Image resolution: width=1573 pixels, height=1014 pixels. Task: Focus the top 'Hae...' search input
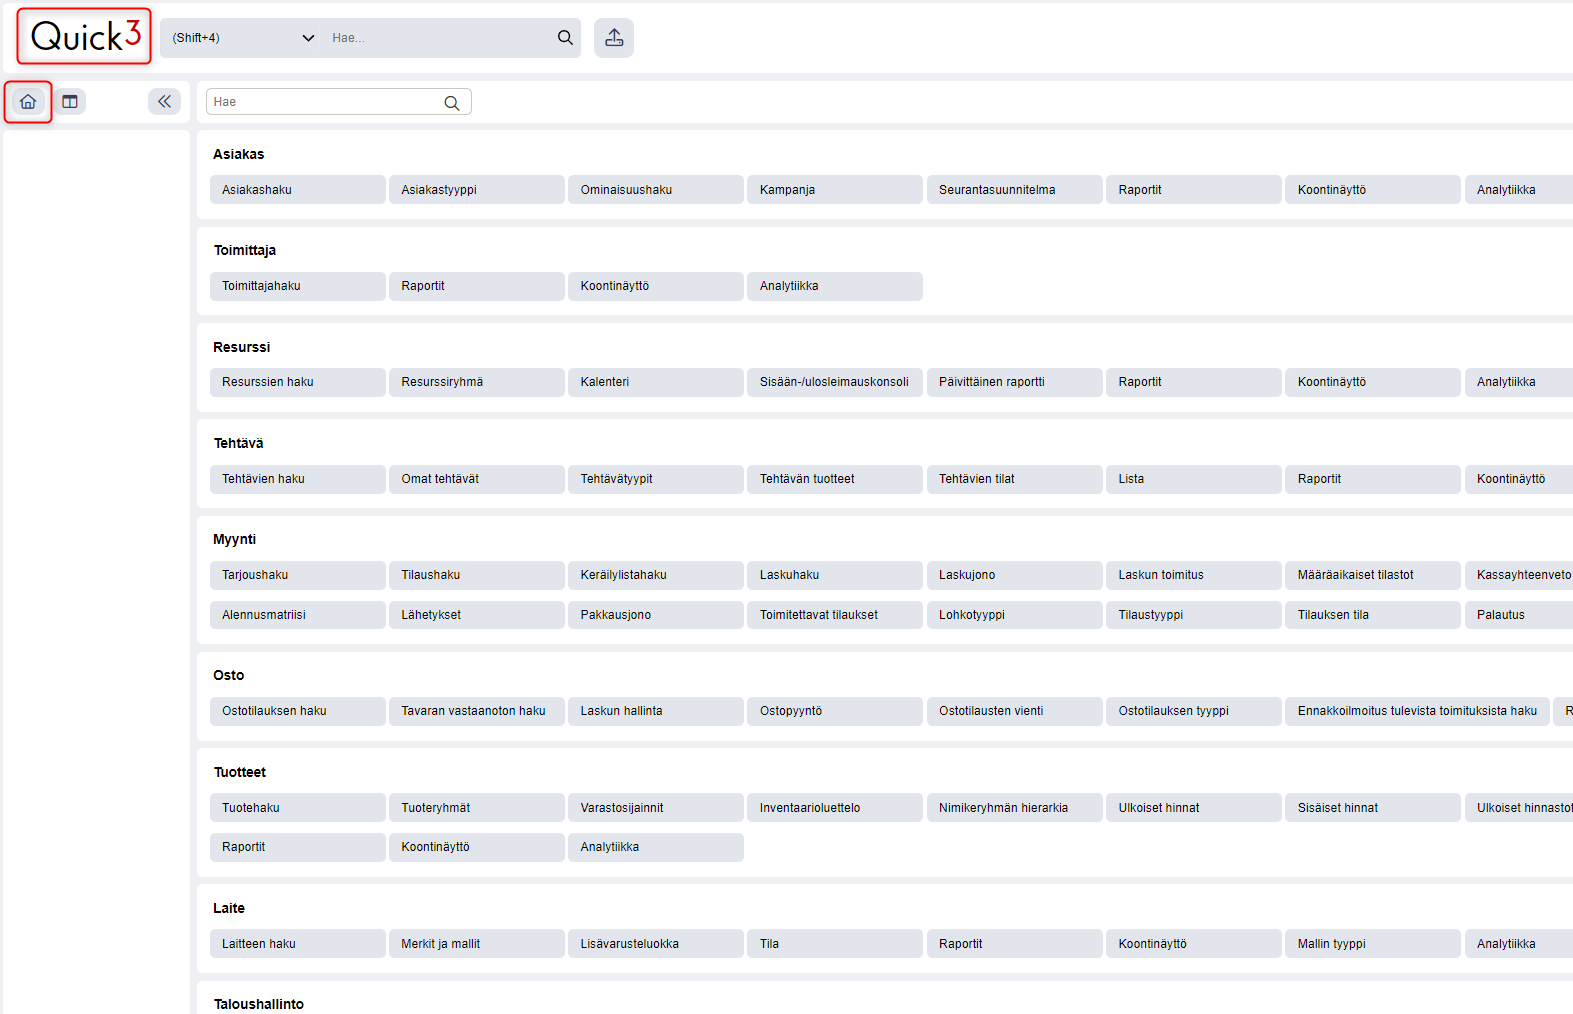click(x=440, y=38)
